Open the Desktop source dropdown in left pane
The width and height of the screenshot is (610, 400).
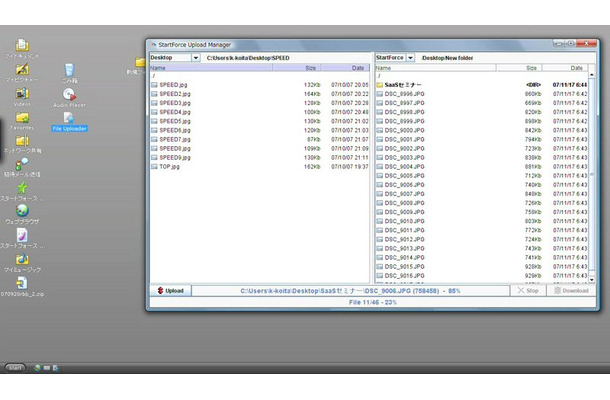click(175, 58)
